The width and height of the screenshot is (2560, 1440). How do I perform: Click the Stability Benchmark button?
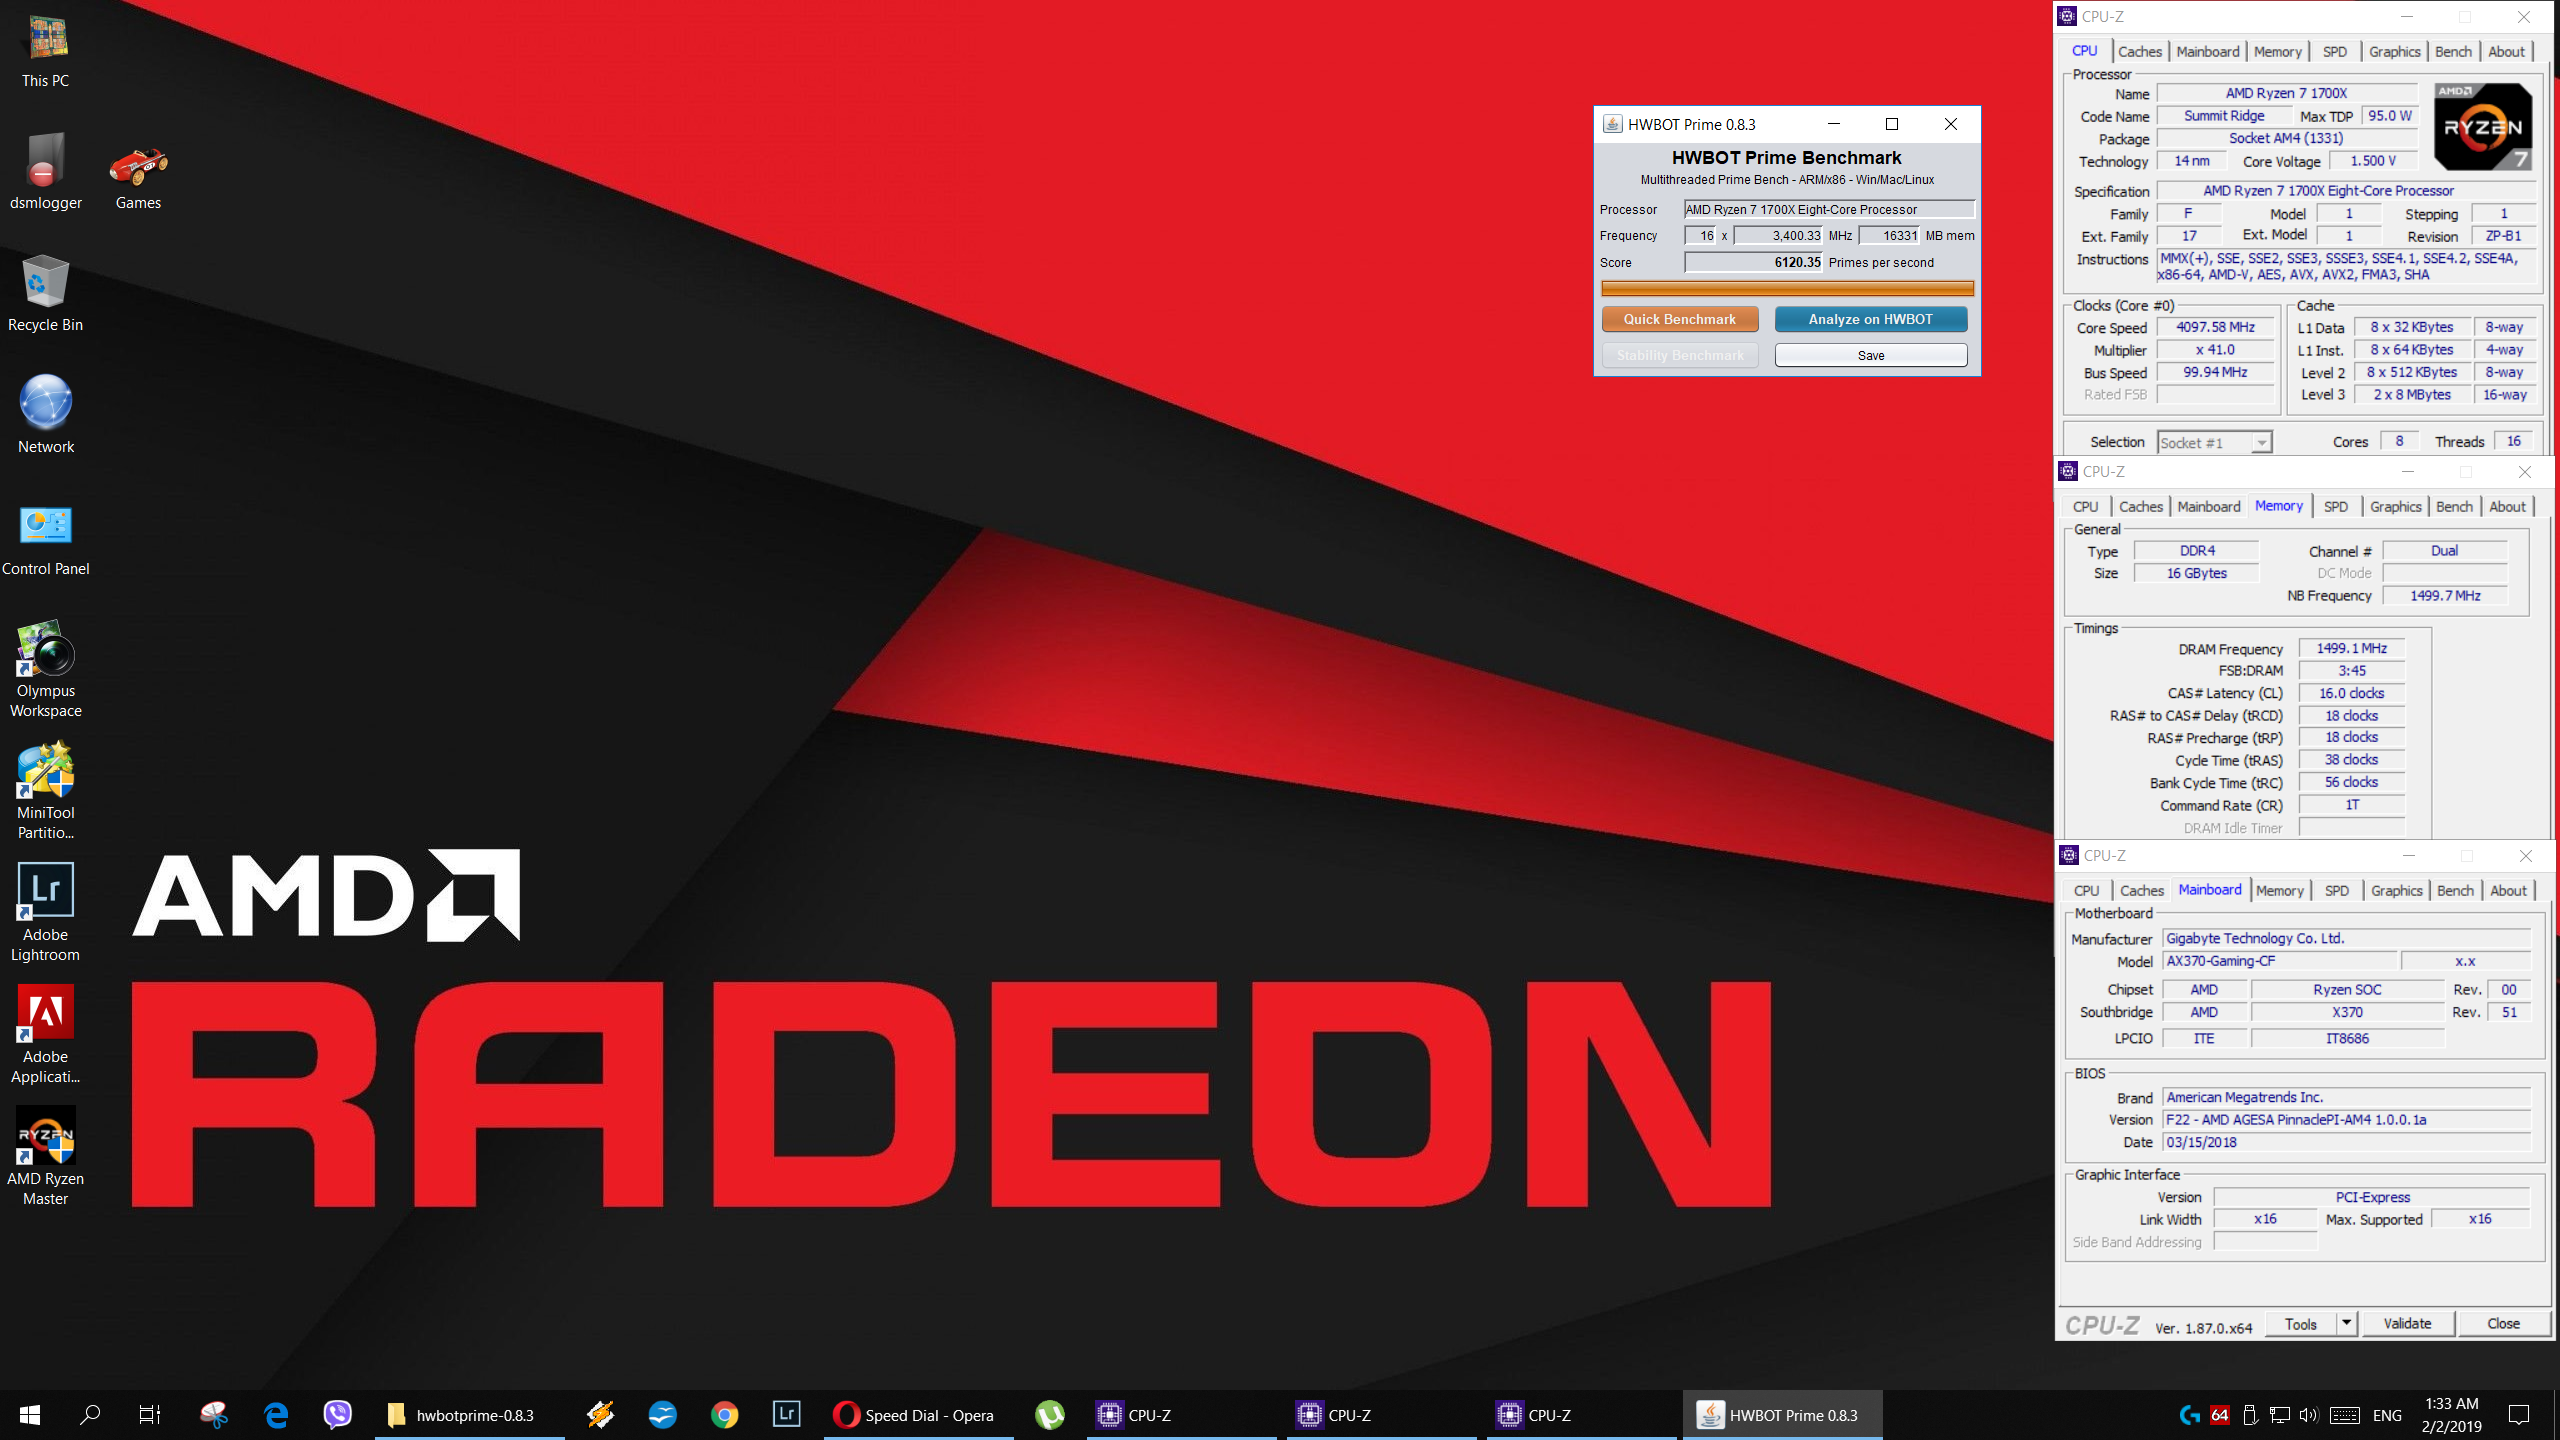coord(1680,355)
